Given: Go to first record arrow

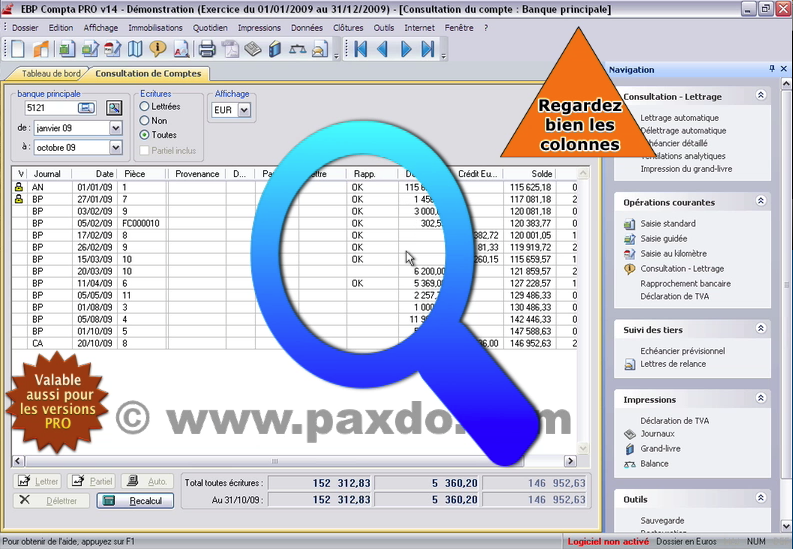Looking at the screenshot, I should point(361,49).
